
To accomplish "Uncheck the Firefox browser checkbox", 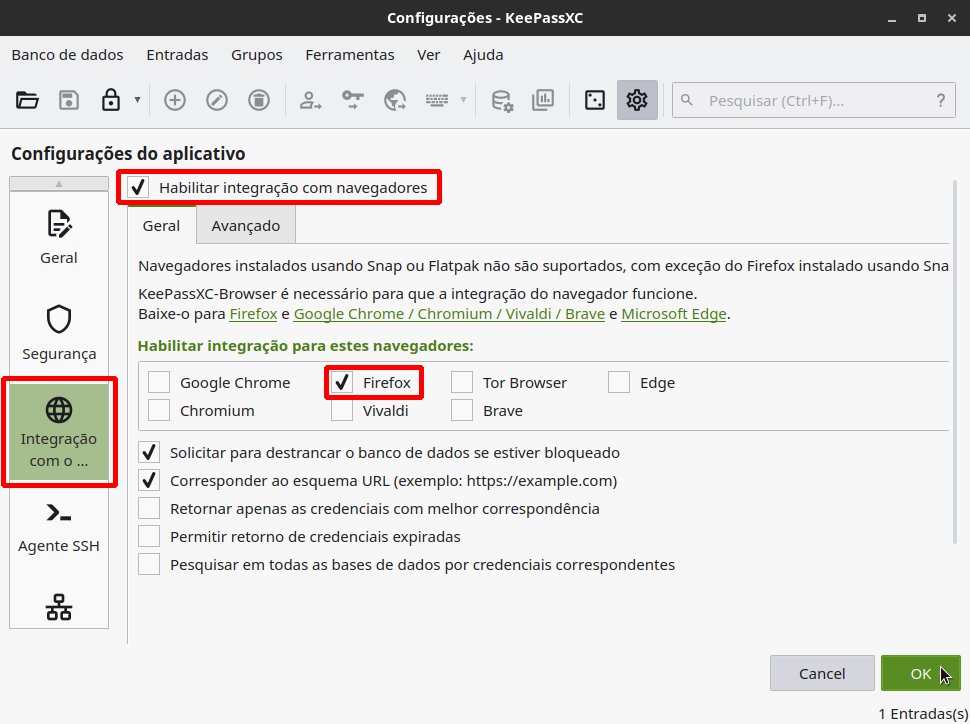I will point(341,382).
